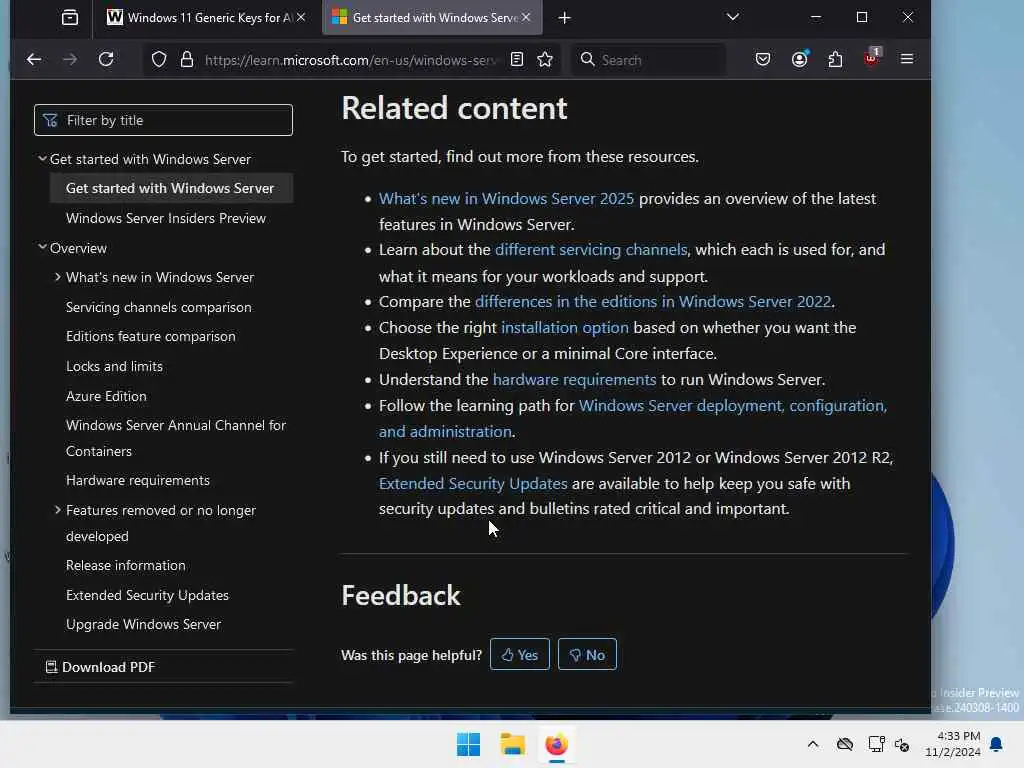Collapse the Overview tree section

42,248
